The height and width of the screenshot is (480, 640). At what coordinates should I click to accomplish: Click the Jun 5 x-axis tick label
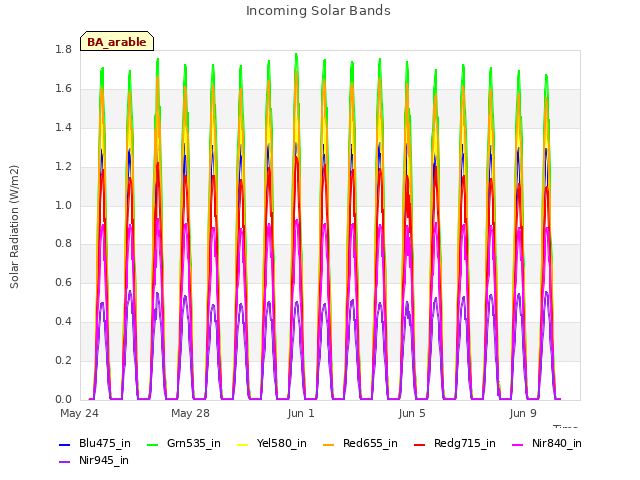coord(412,413)
